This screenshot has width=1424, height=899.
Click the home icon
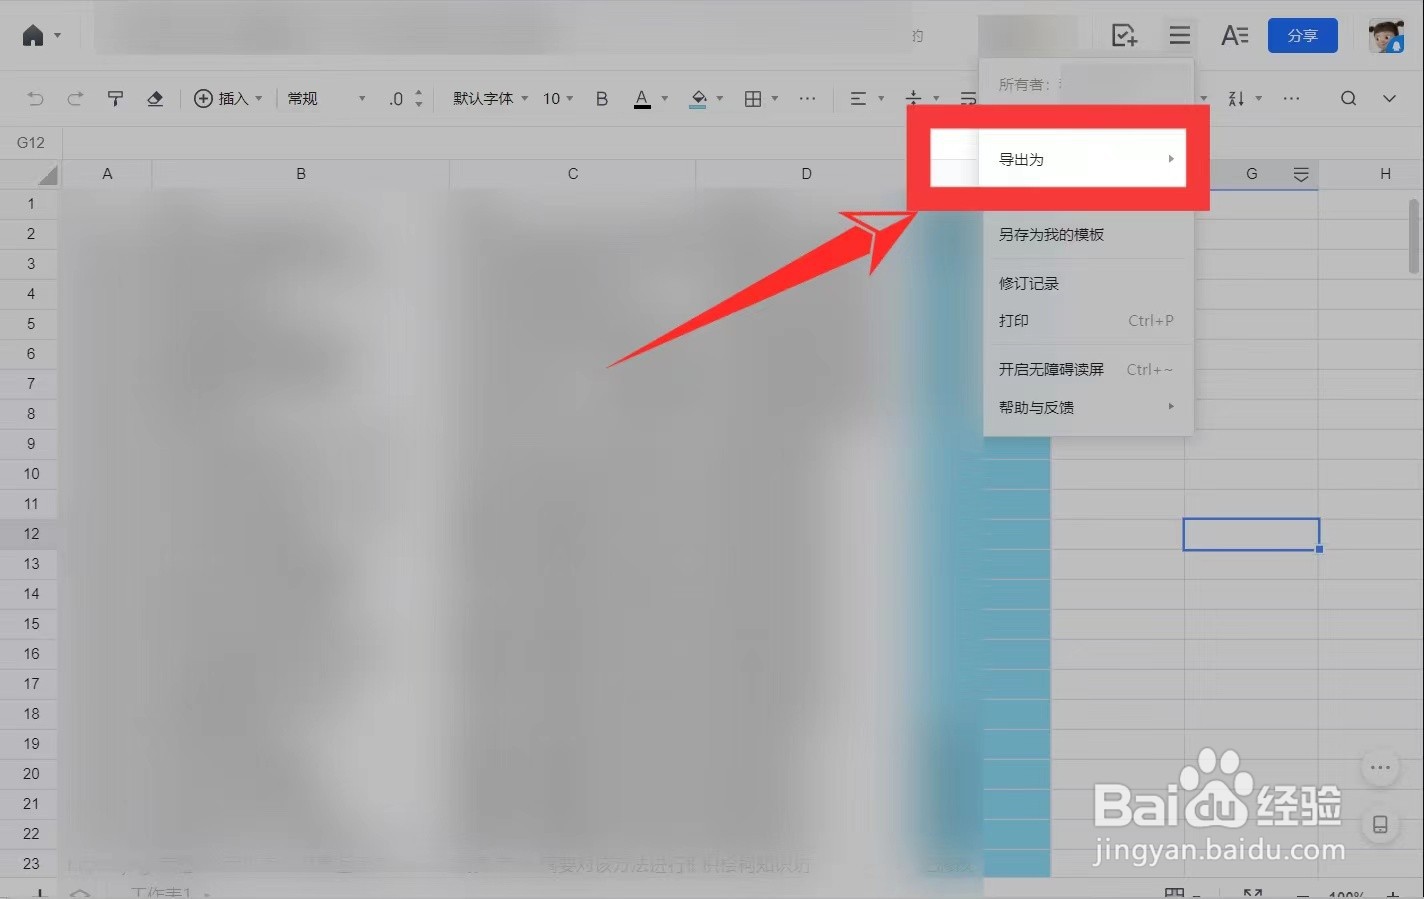33,36
